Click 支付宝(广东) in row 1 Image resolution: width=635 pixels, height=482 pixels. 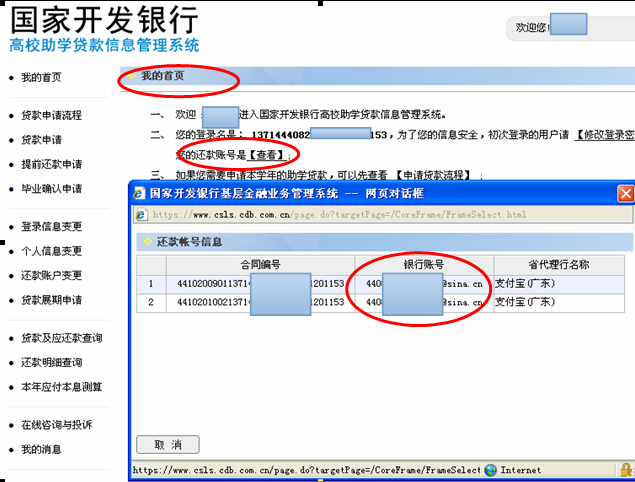tap(525, 284)
